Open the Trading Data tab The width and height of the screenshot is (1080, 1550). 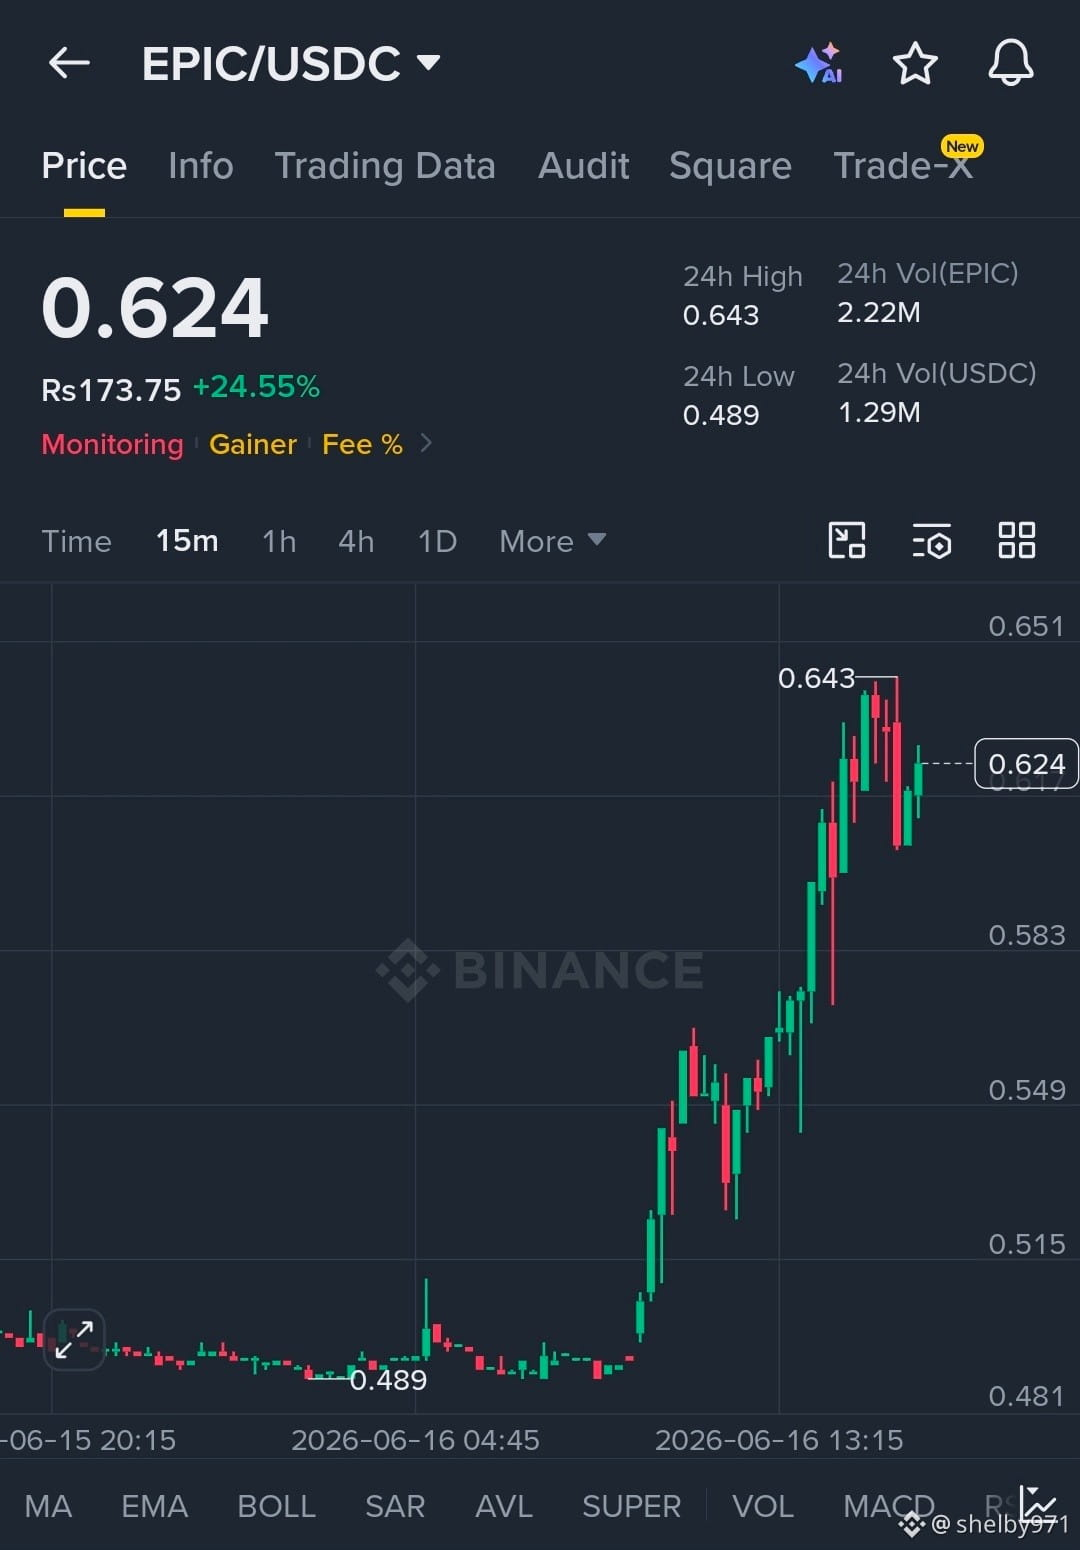tap(385, 166)
